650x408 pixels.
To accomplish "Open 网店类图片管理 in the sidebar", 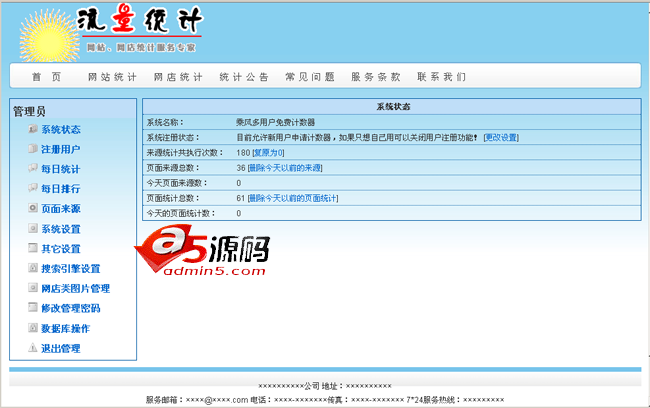I will [76, 289].
